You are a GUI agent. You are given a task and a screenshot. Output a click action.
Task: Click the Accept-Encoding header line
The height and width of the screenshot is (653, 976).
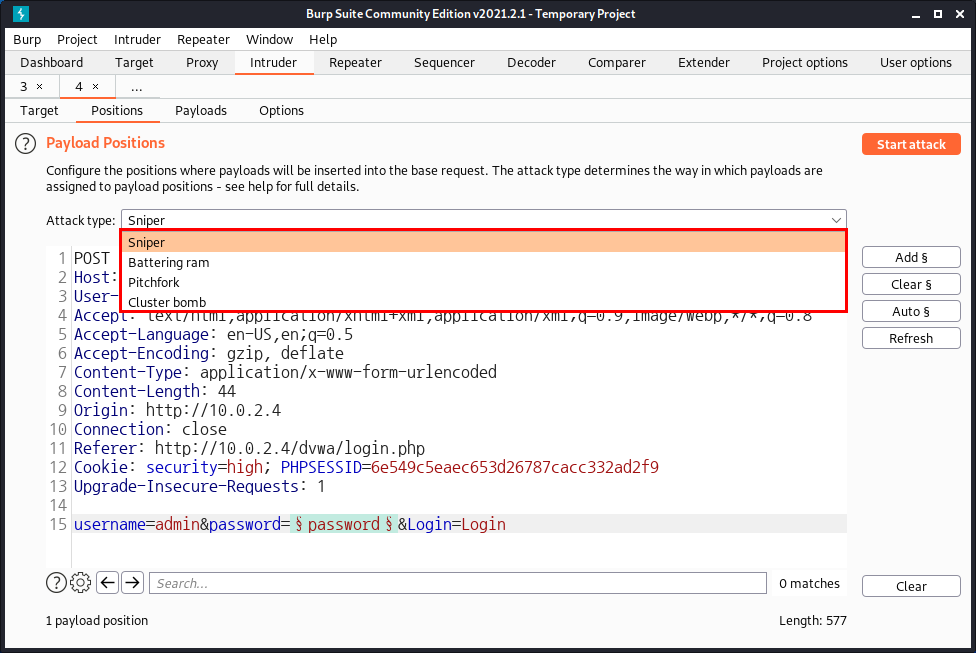click(x=209, y=354)
